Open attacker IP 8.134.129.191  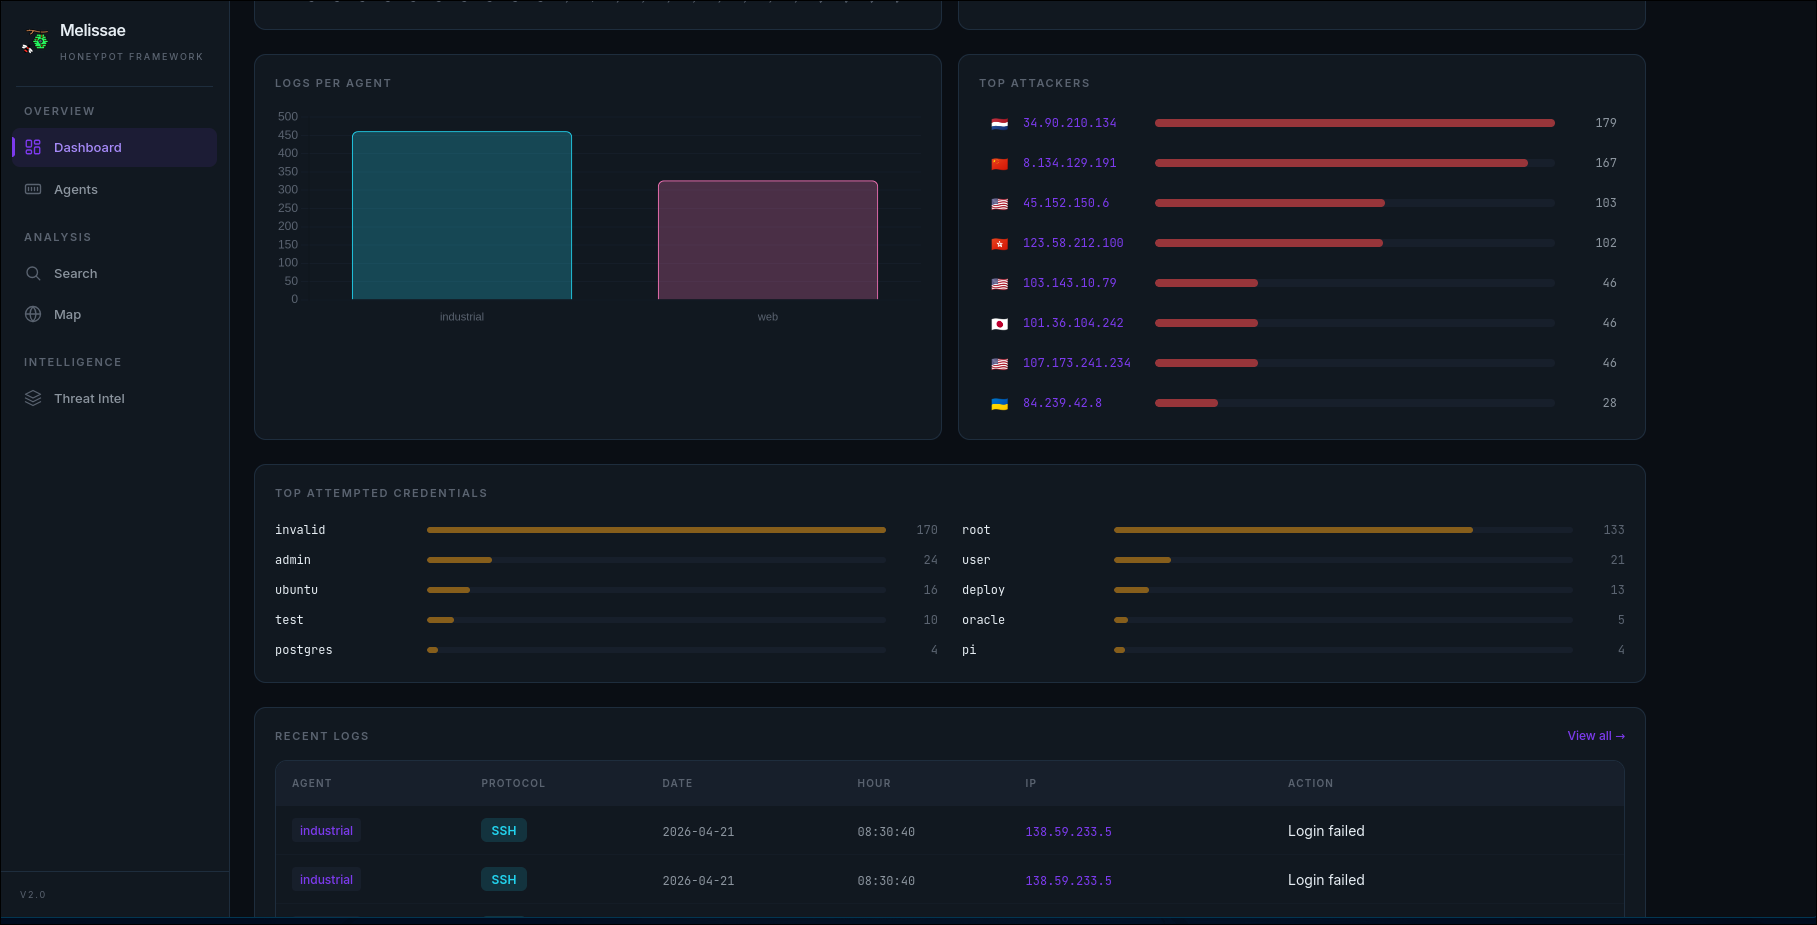(x=1069, y=163)
